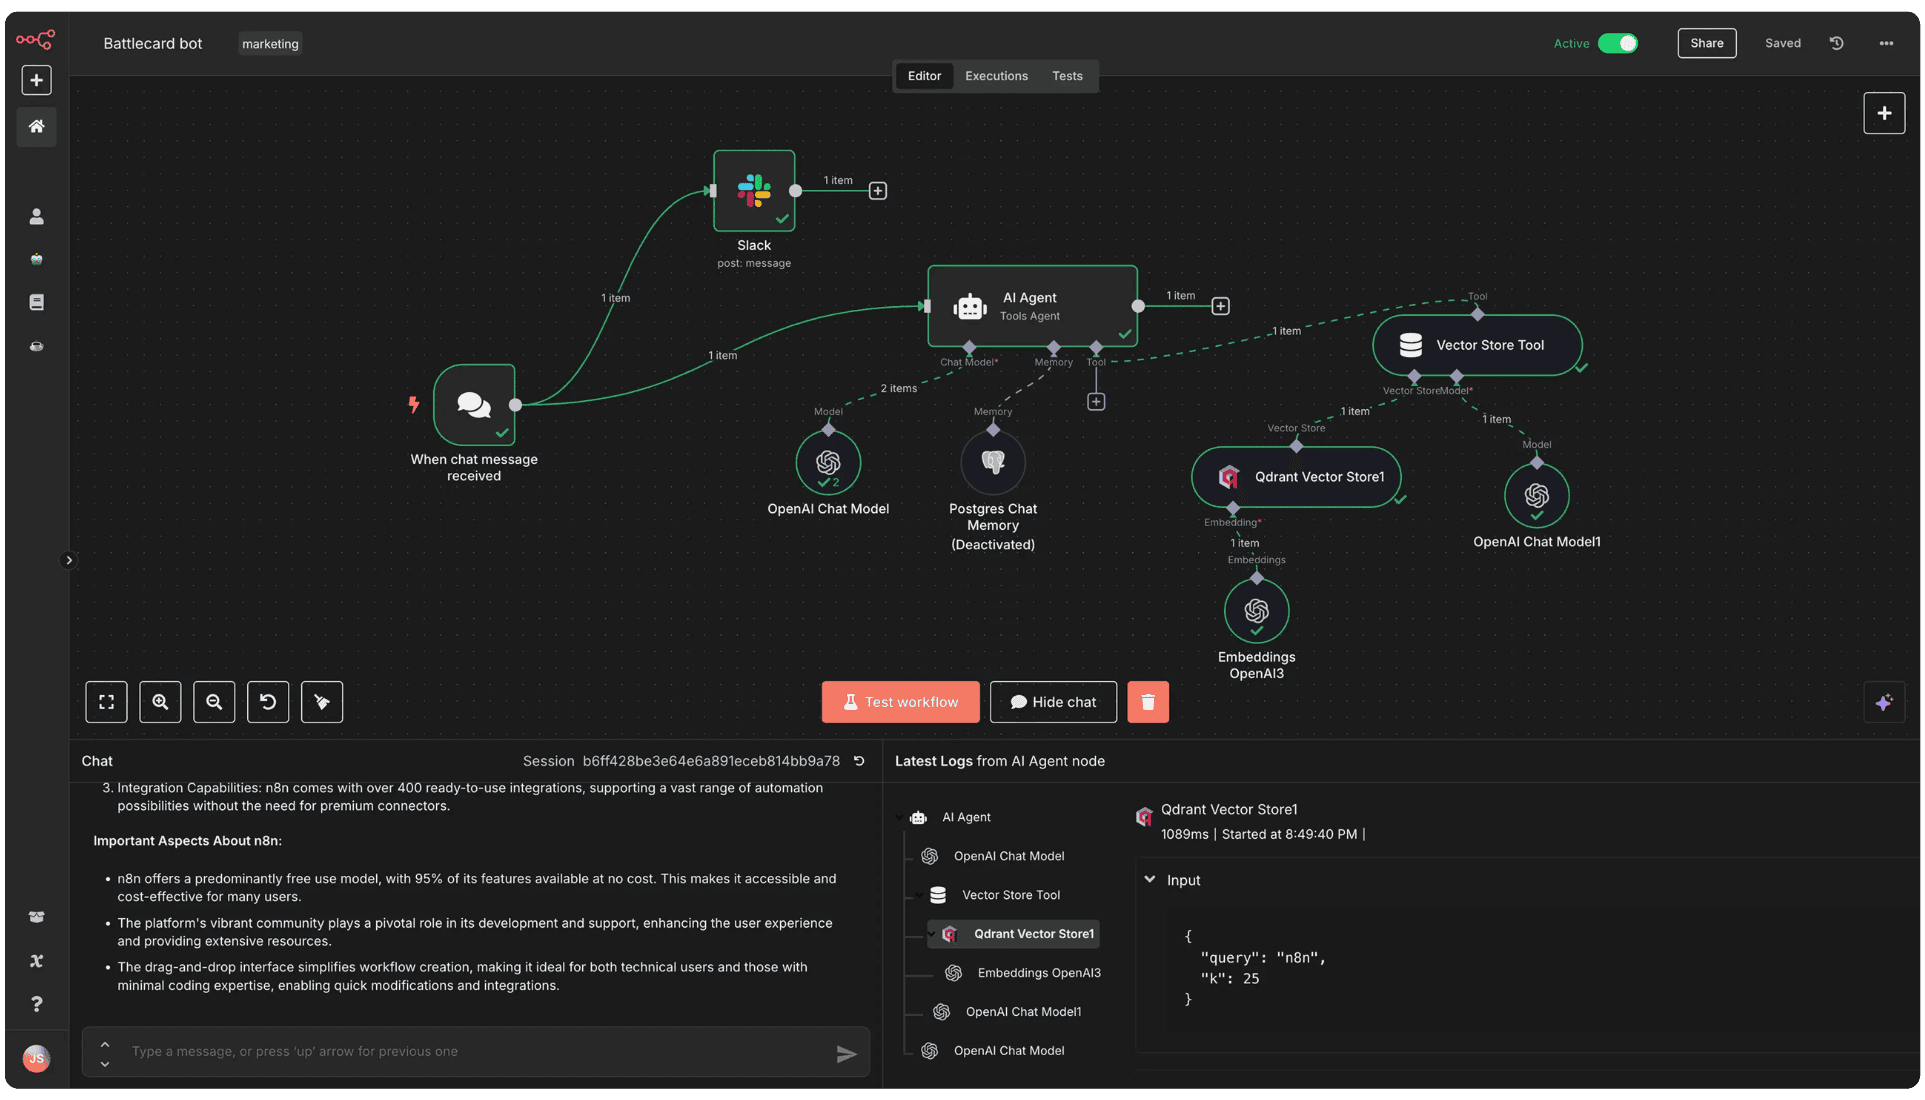Click the red trash delete button
Viewport: 1925px width, 1100px height.
coord(1148,702)
